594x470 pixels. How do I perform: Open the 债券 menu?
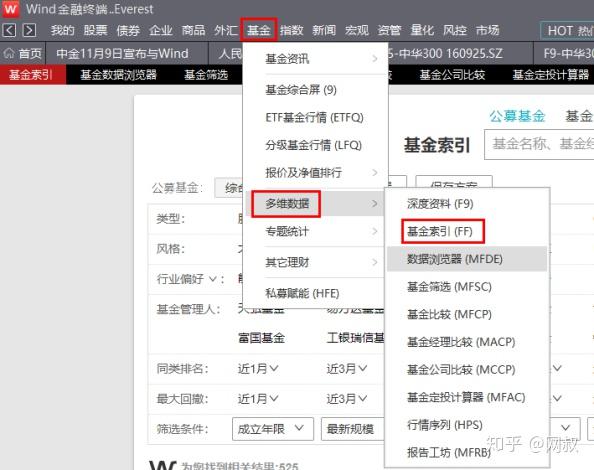(128, 30)
